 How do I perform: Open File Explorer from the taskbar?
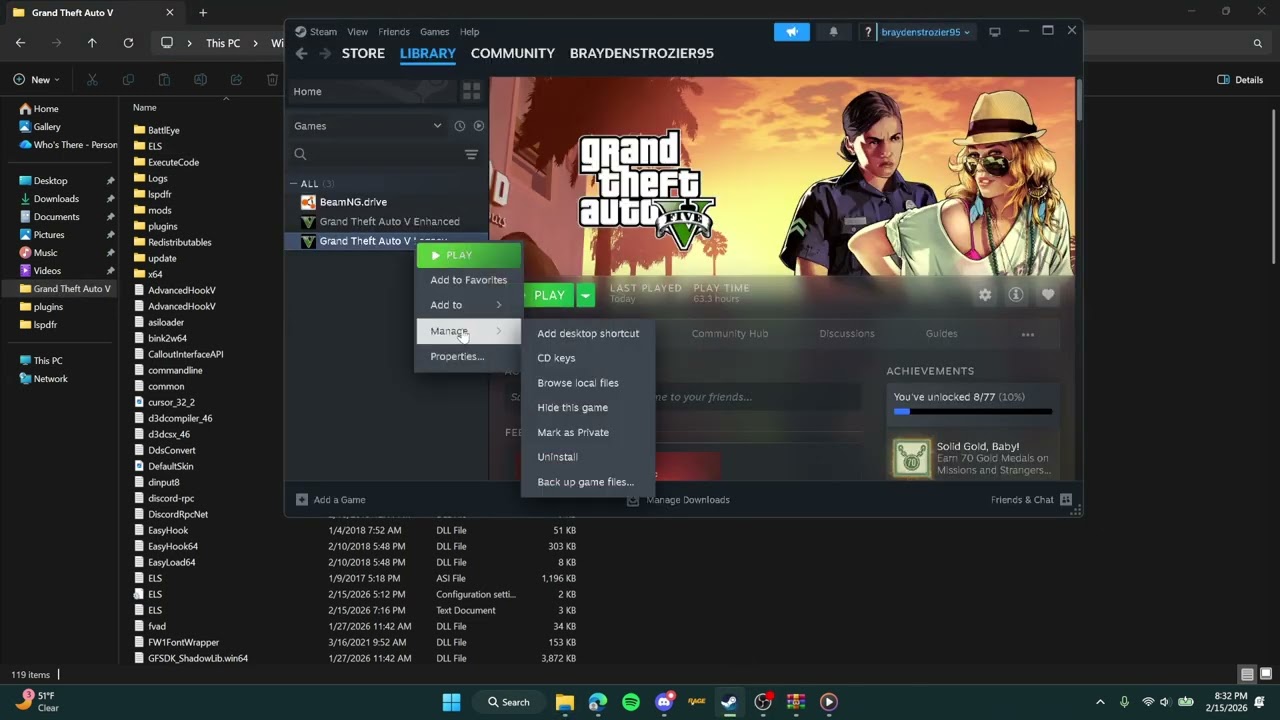point(565,702)
